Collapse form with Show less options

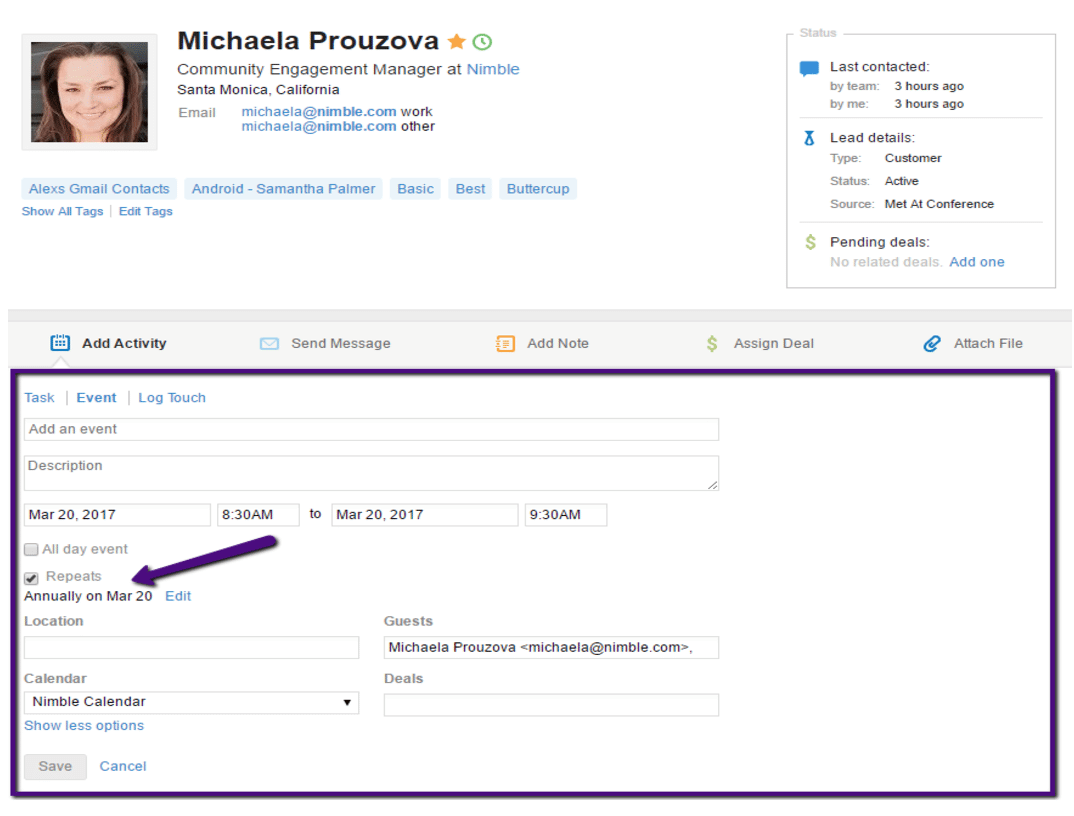coord(84,726)
